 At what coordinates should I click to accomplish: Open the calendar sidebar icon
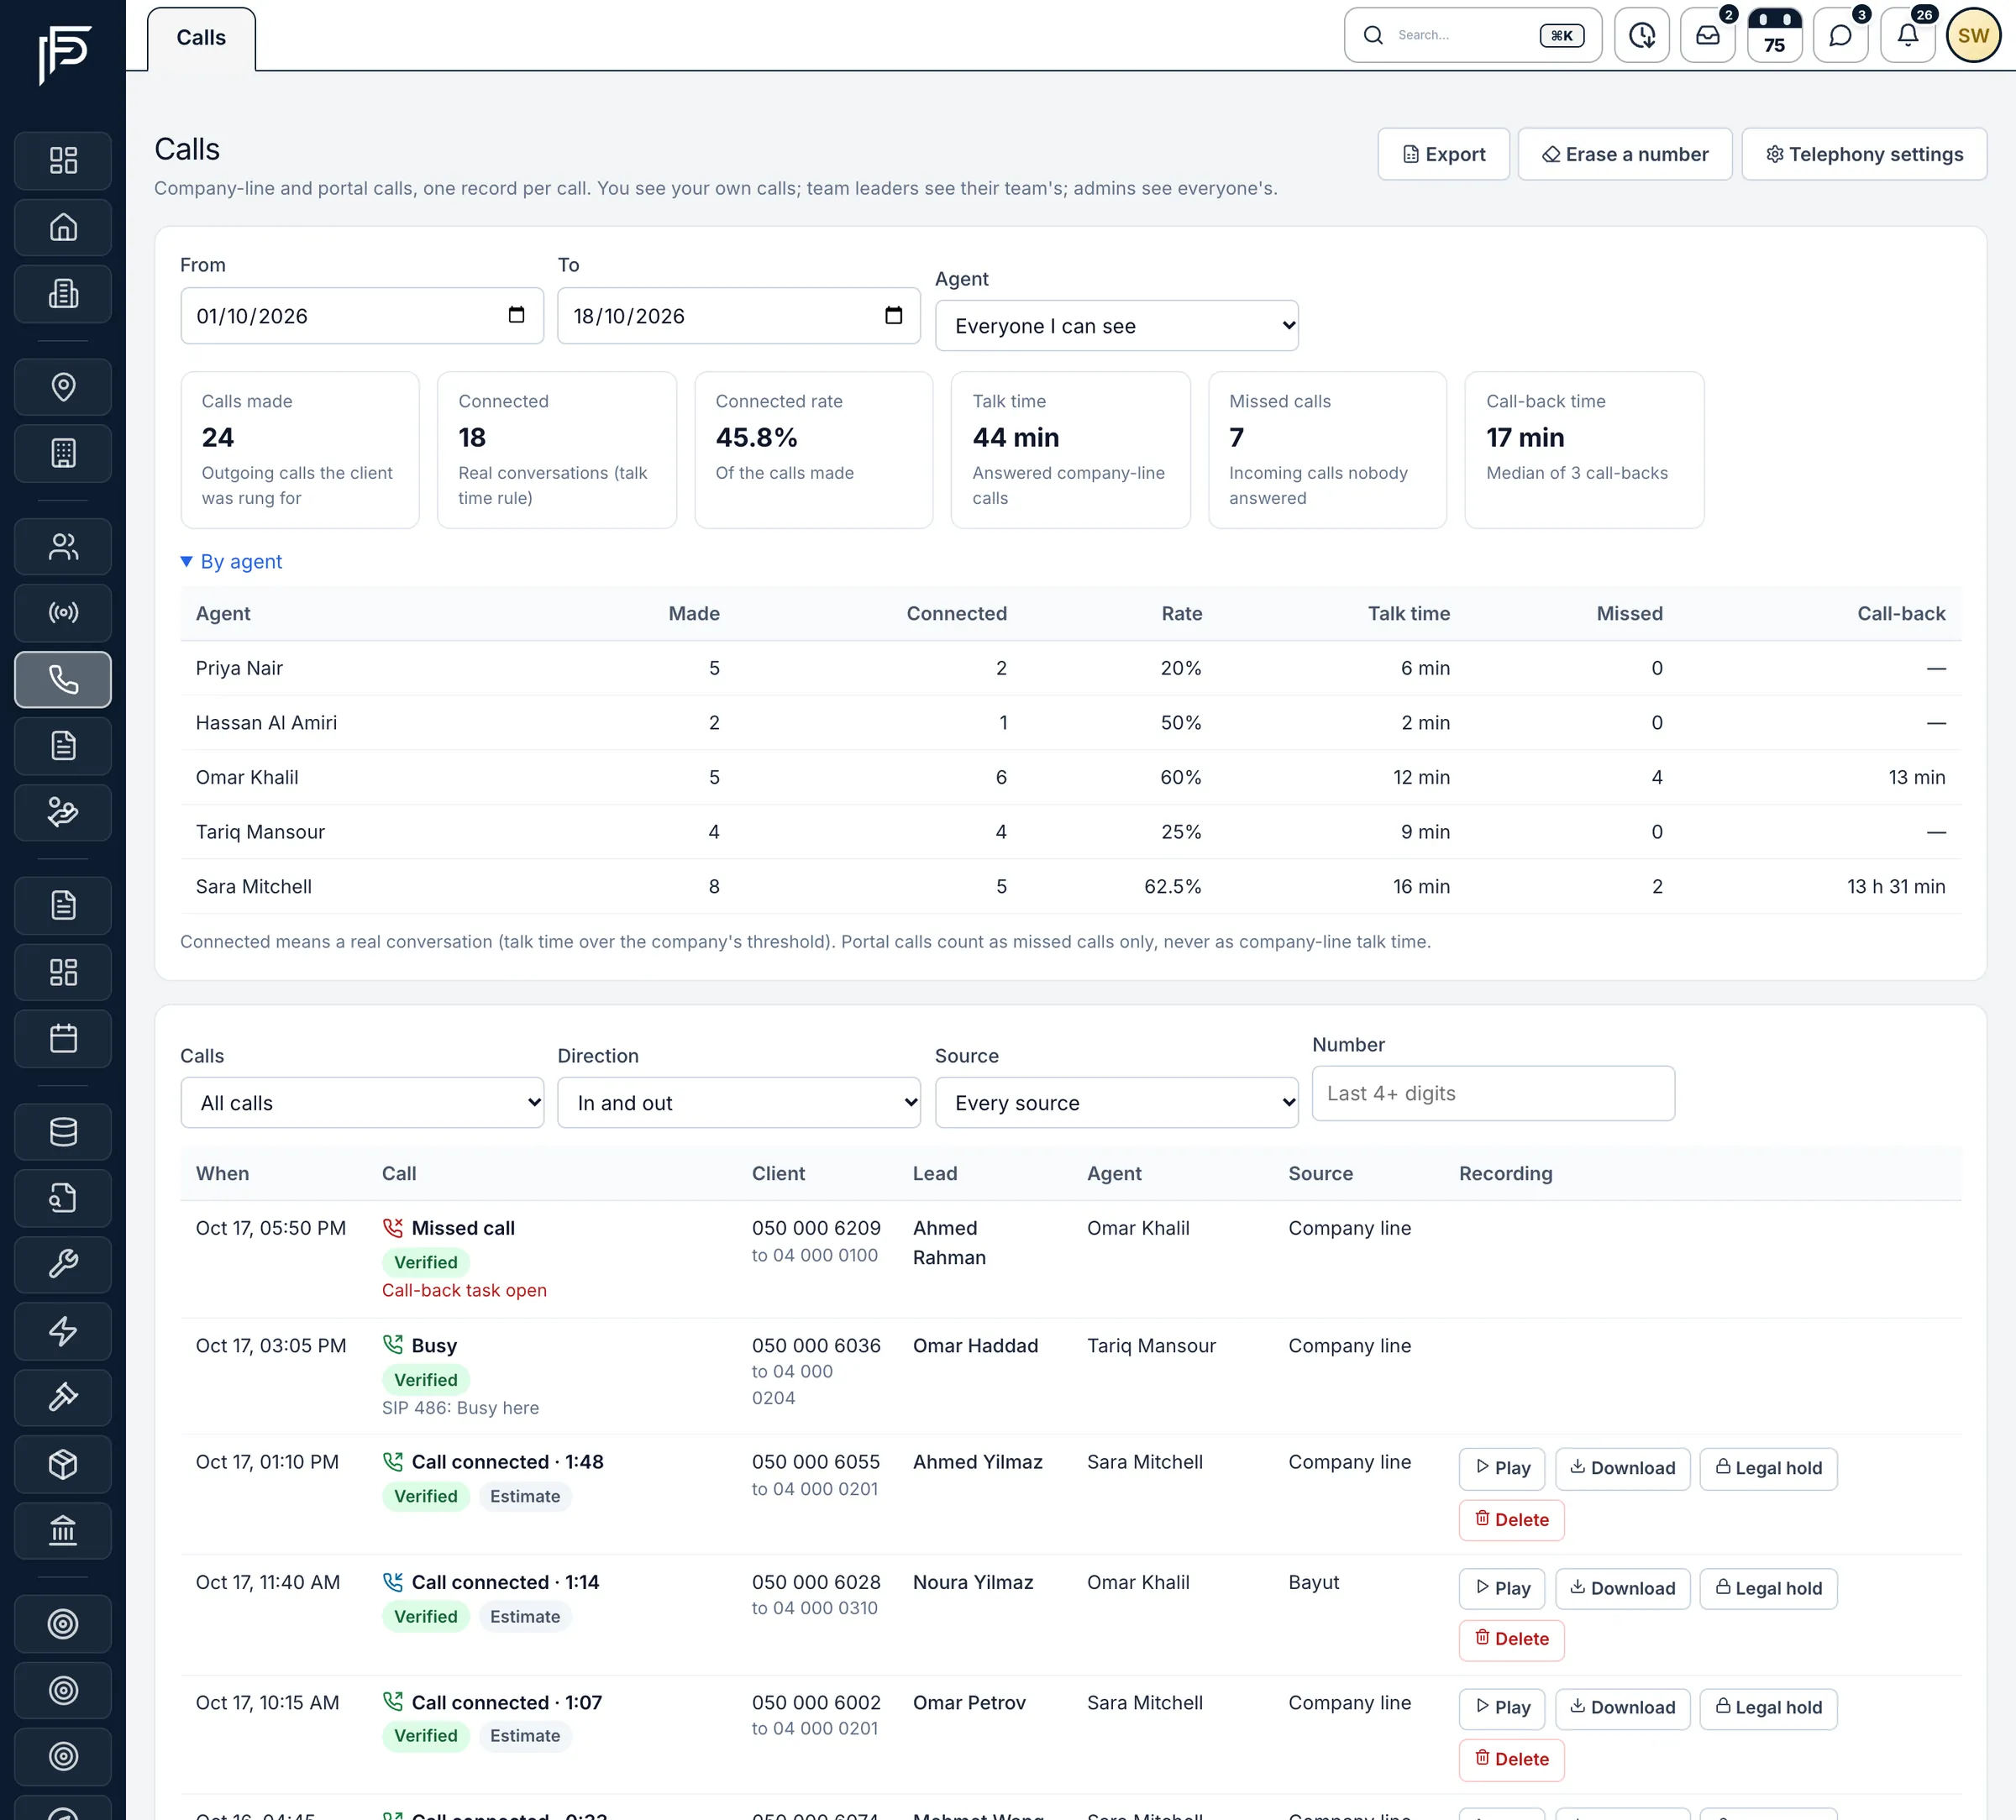point(63,1039)
